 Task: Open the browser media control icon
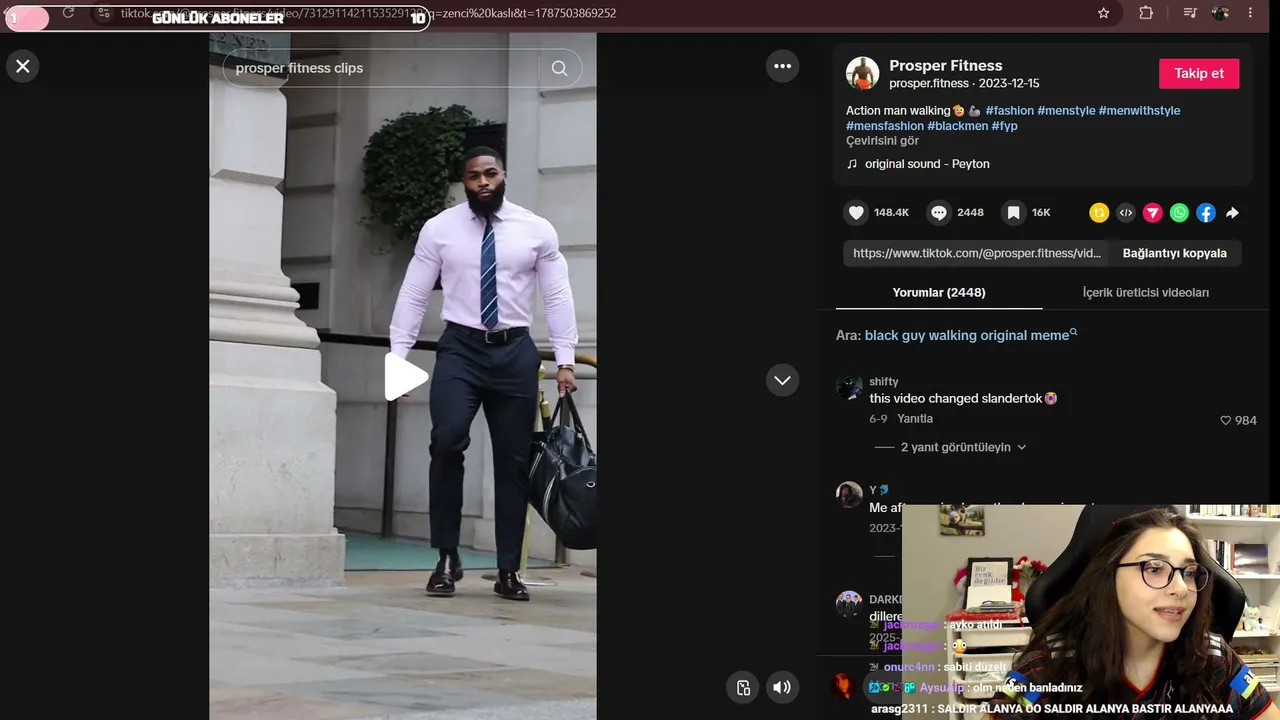tap(1189, 13)
